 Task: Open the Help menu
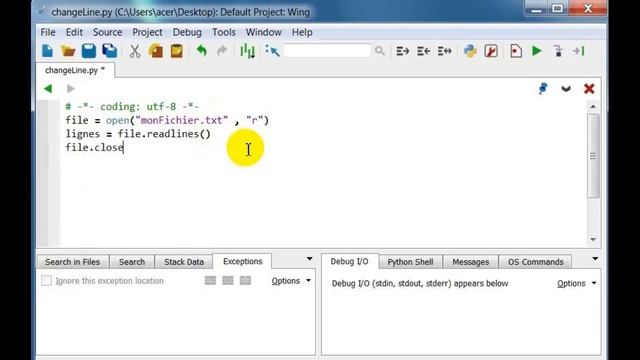click(x=302, y=32)
